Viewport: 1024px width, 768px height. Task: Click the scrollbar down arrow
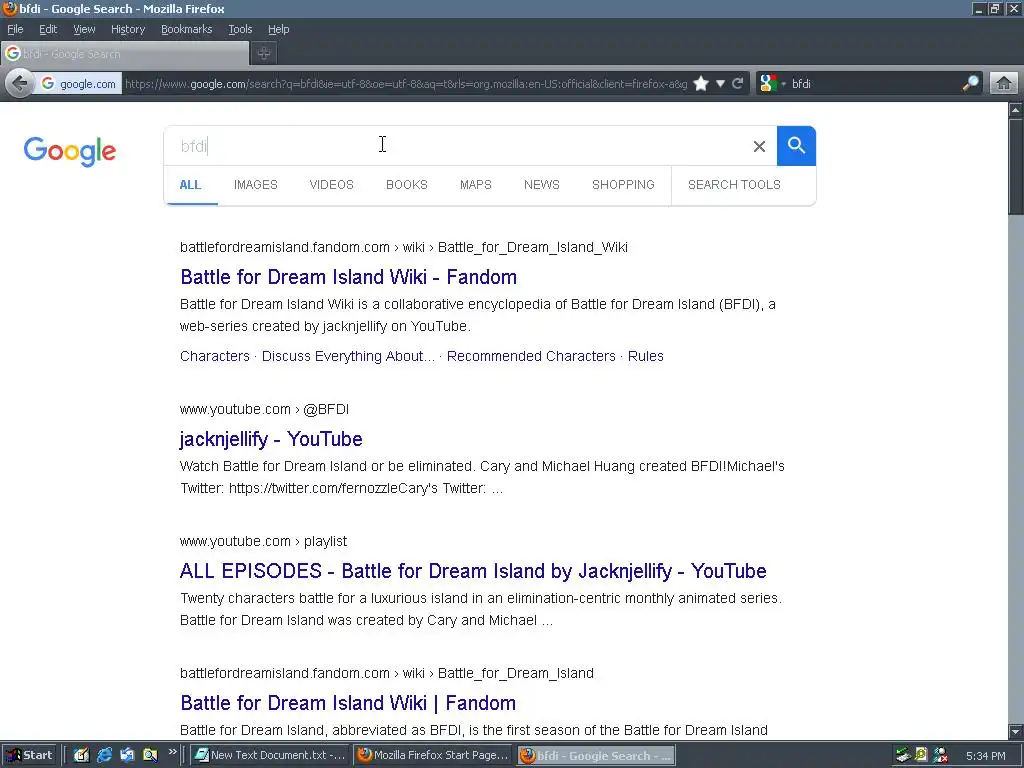click(x=1016, y=731)
